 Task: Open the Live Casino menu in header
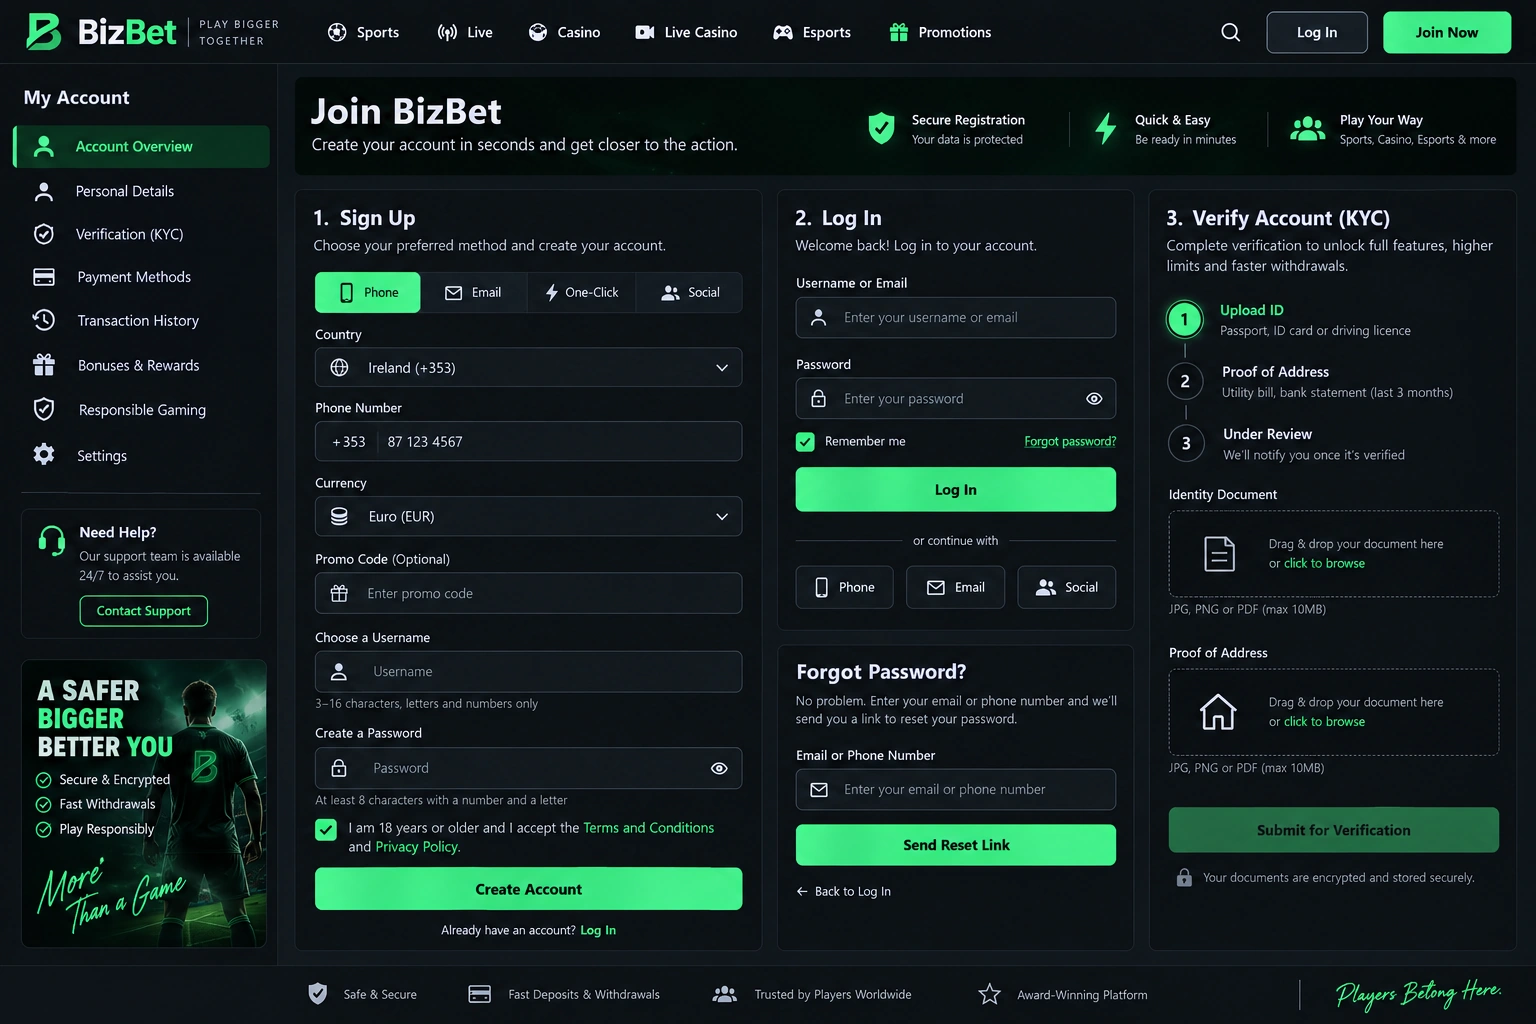(686, 33)
